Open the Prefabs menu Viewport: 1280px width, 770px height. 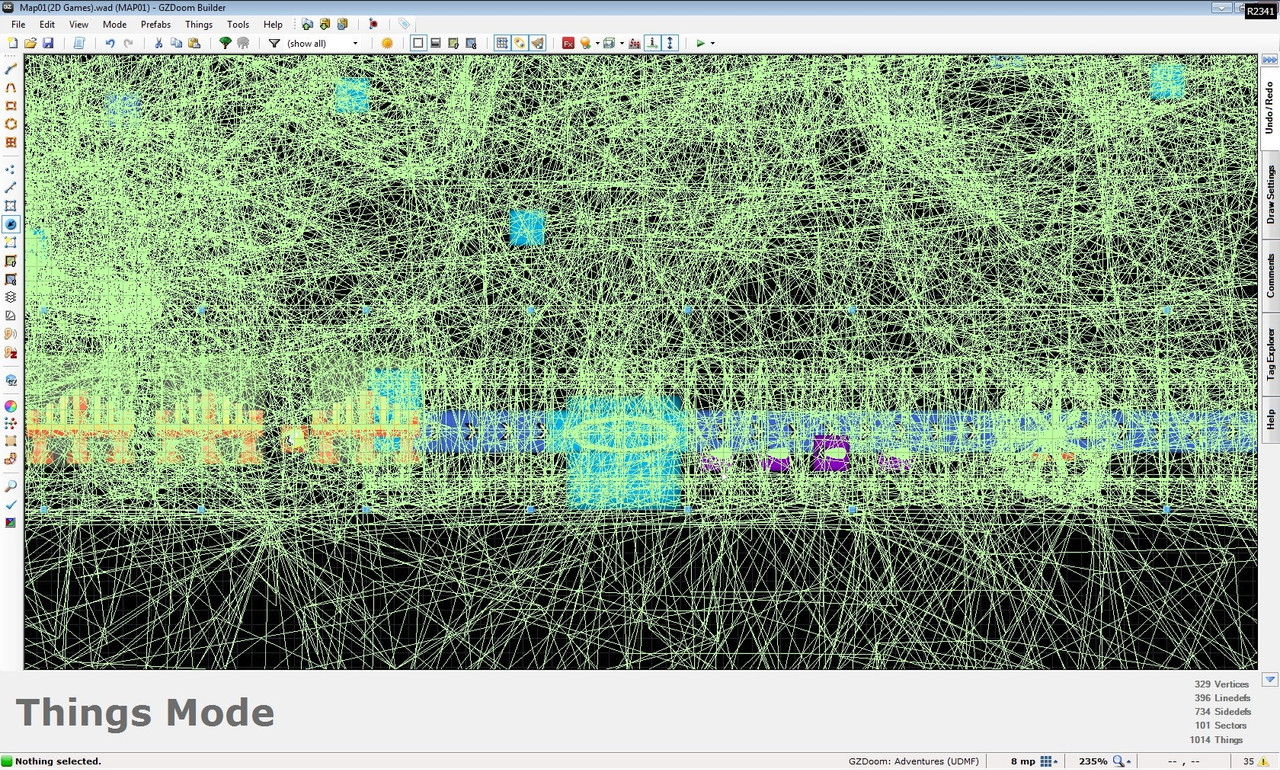click(155, 24)
